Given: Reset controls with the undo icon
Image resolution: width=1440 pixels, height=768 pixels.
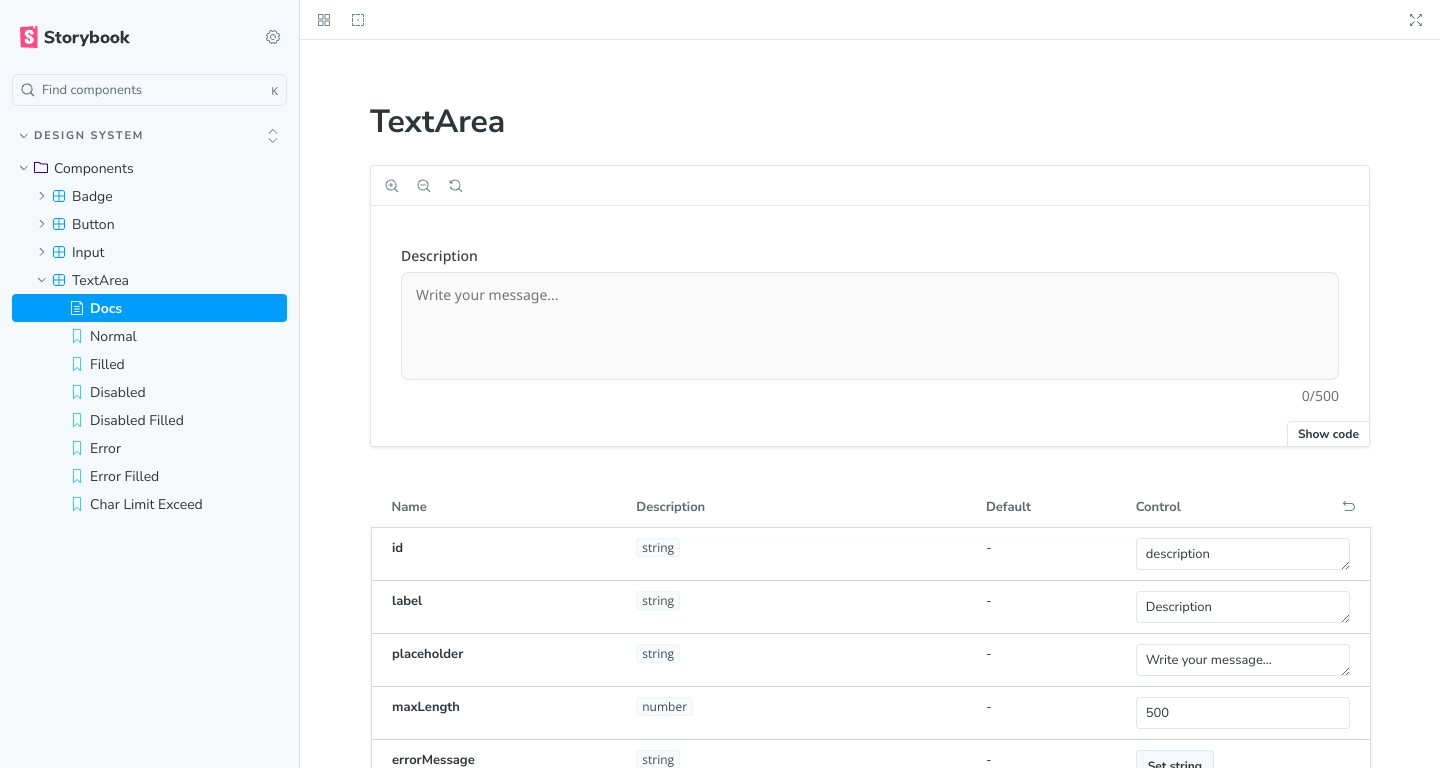Looking at the screenshot, I should (1349, 506).
